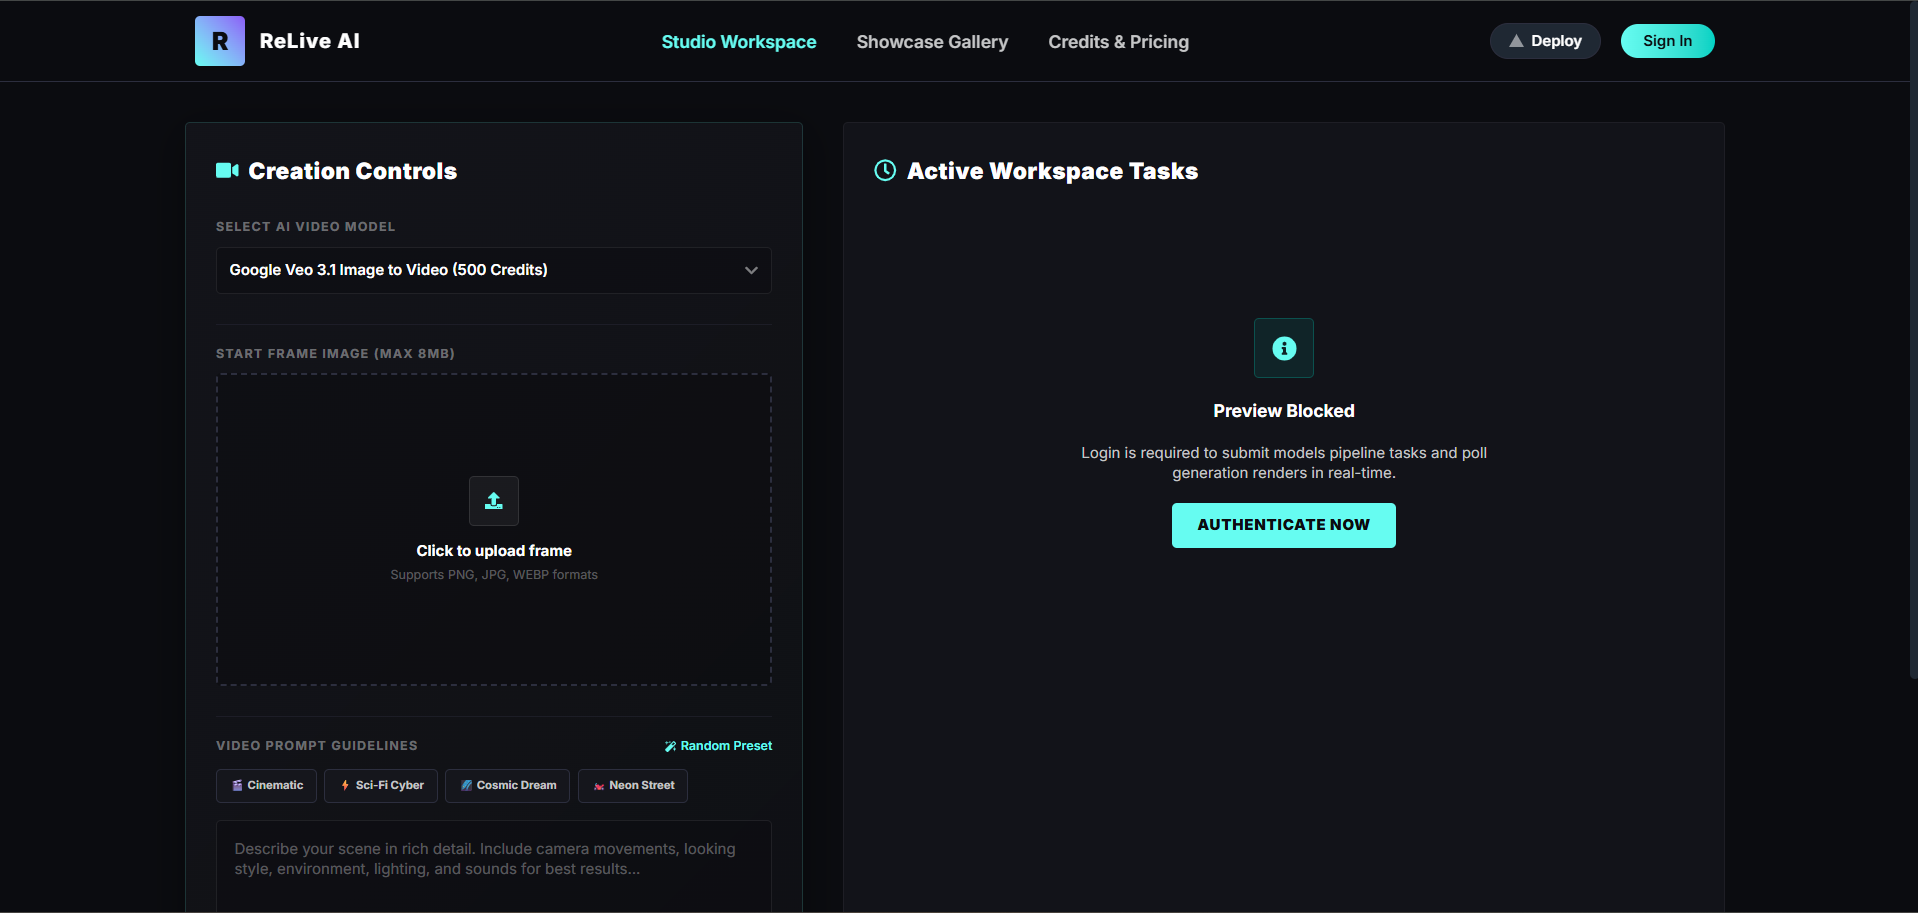Viewport: 1918px width, 913px height.
Task: Click the "Login is required" message text
Action: (1284, 463)
